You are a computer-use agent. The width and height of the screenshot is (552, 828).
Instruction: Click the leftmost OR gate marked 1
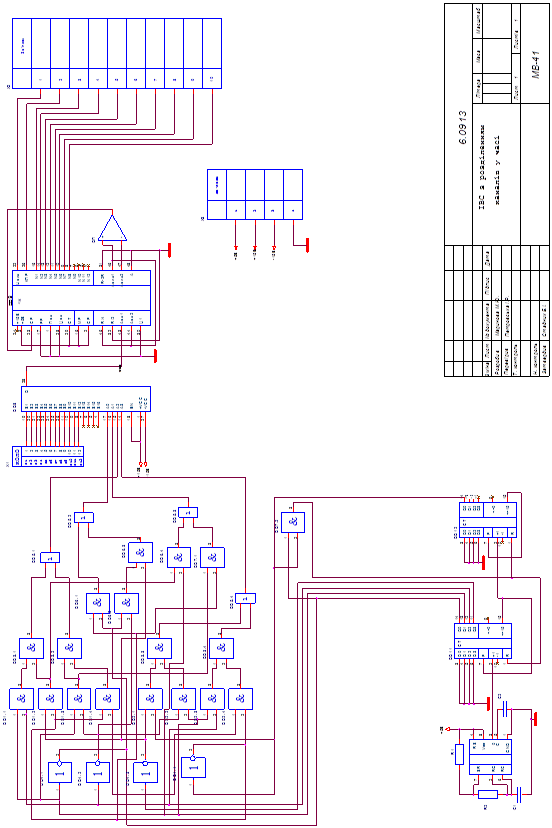tap(60, 771)
